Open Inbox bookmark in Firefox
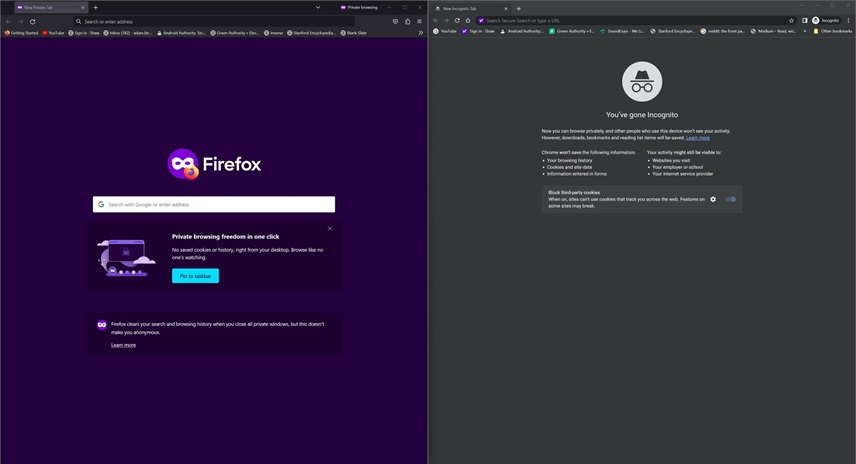The height and width of the screenshot is (464, 856). (x=128, y=33)
